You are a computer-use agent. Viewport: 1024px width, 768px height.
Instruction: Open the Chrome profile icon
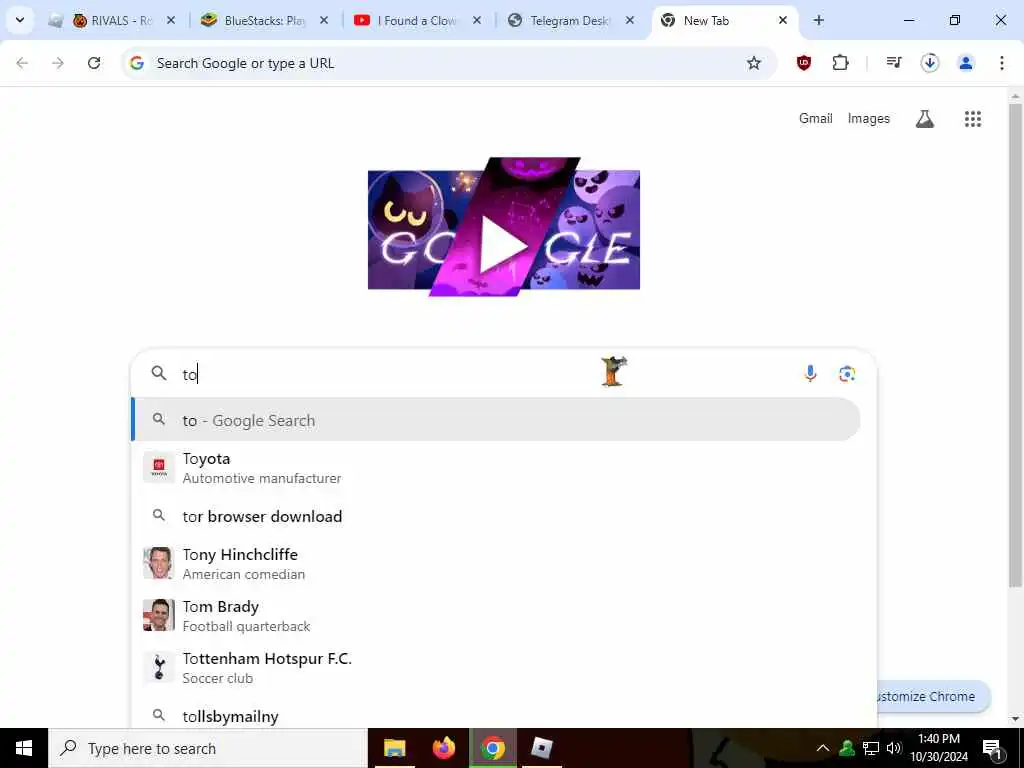pyautogui.click(x=966, y=63)
